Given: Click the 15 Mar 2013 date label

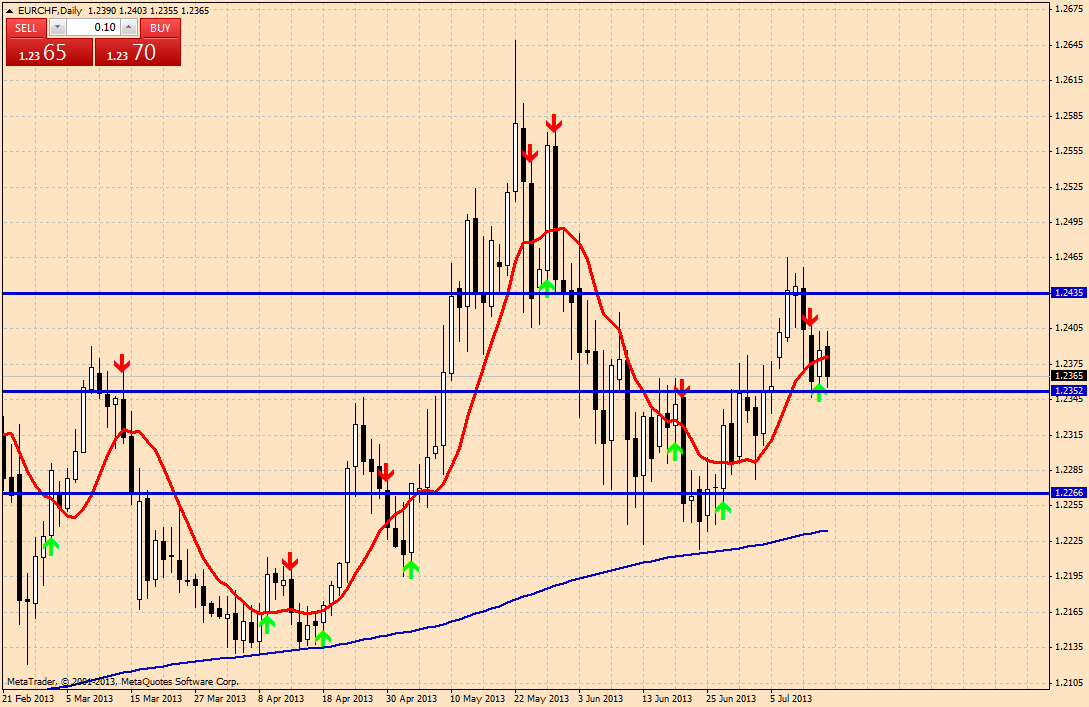Looking at the screenshot, I should coord(156,698).
